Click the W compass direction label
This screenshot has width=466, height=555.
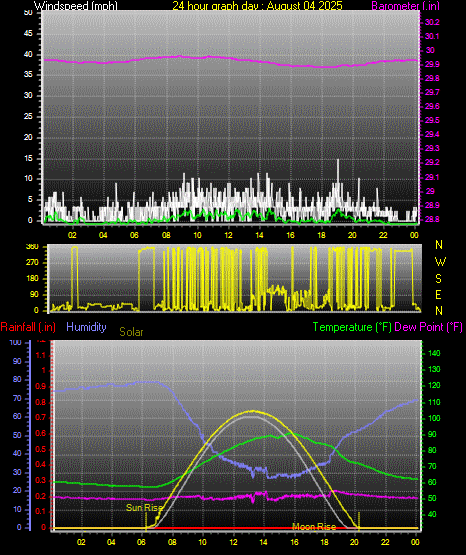point(440,262)
